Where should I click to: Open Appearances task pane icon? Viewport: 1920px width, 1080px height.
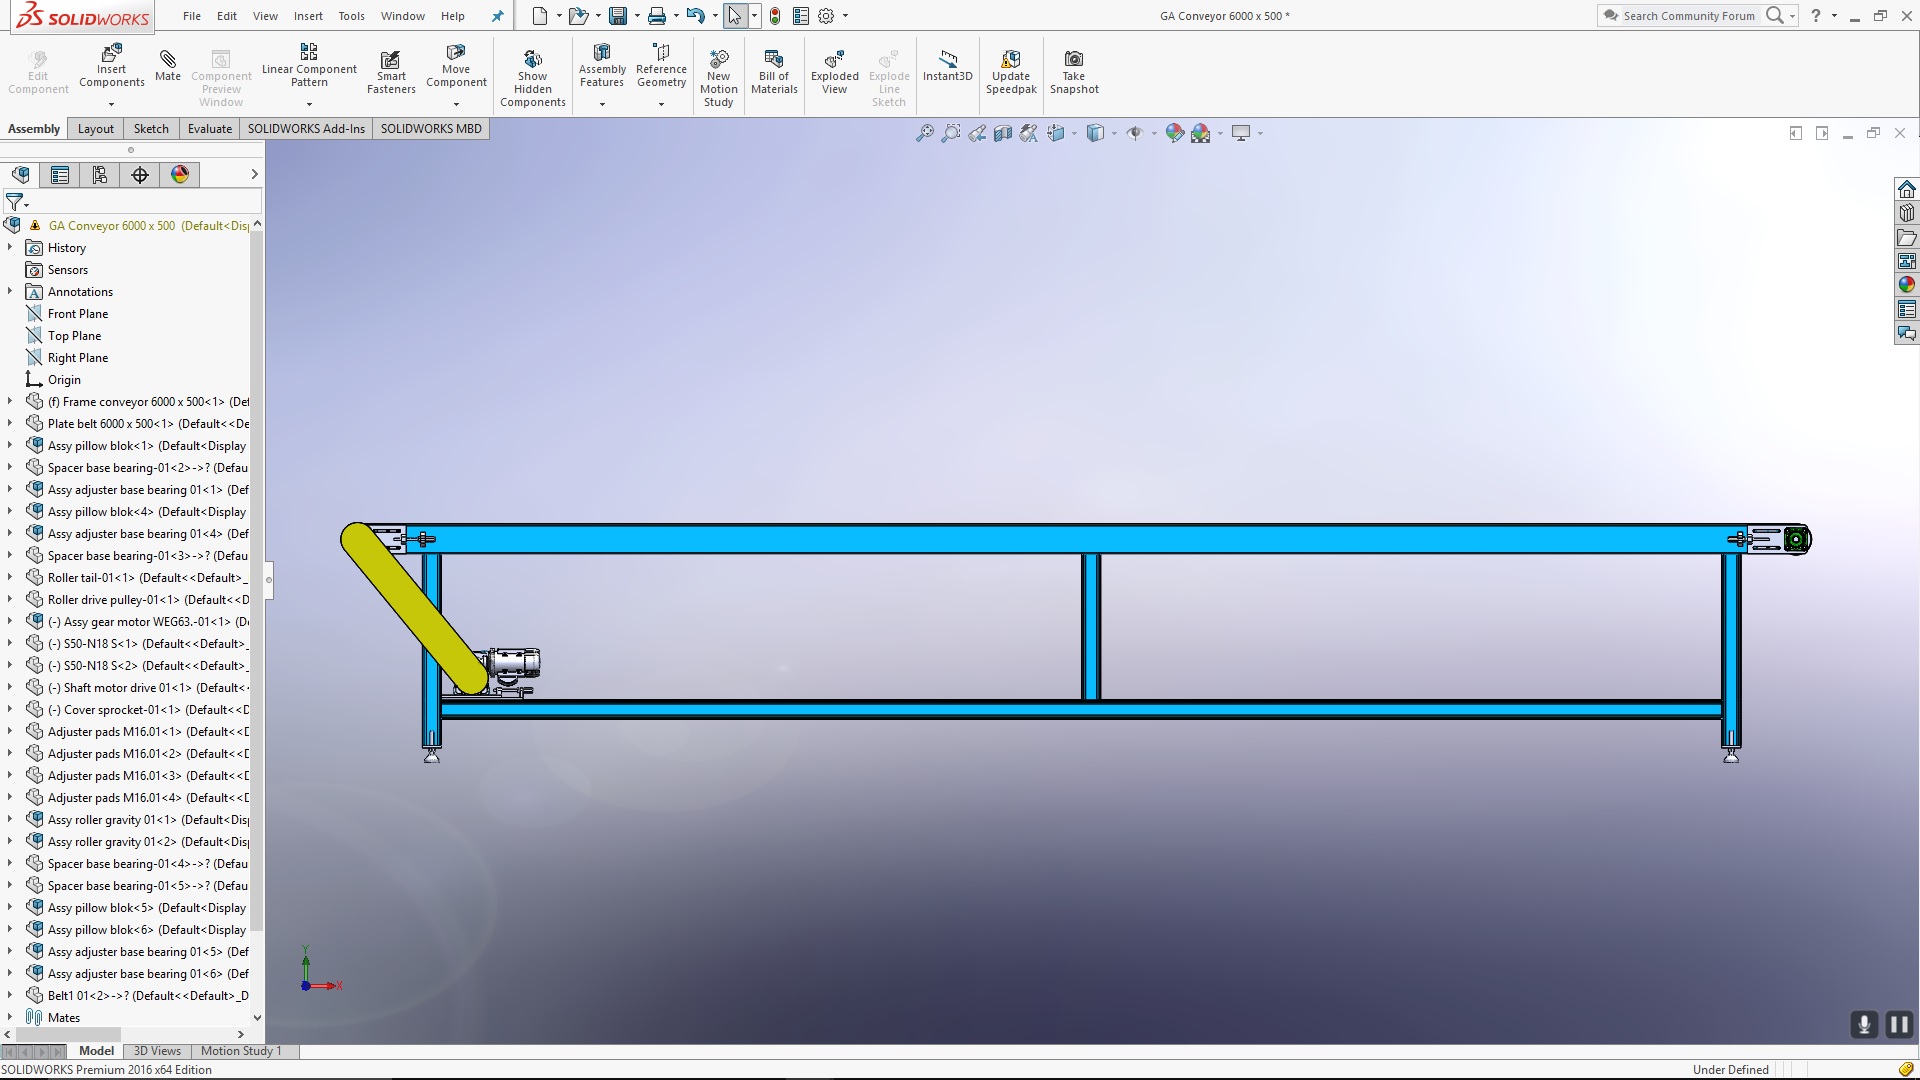[x=1907, y=285]
